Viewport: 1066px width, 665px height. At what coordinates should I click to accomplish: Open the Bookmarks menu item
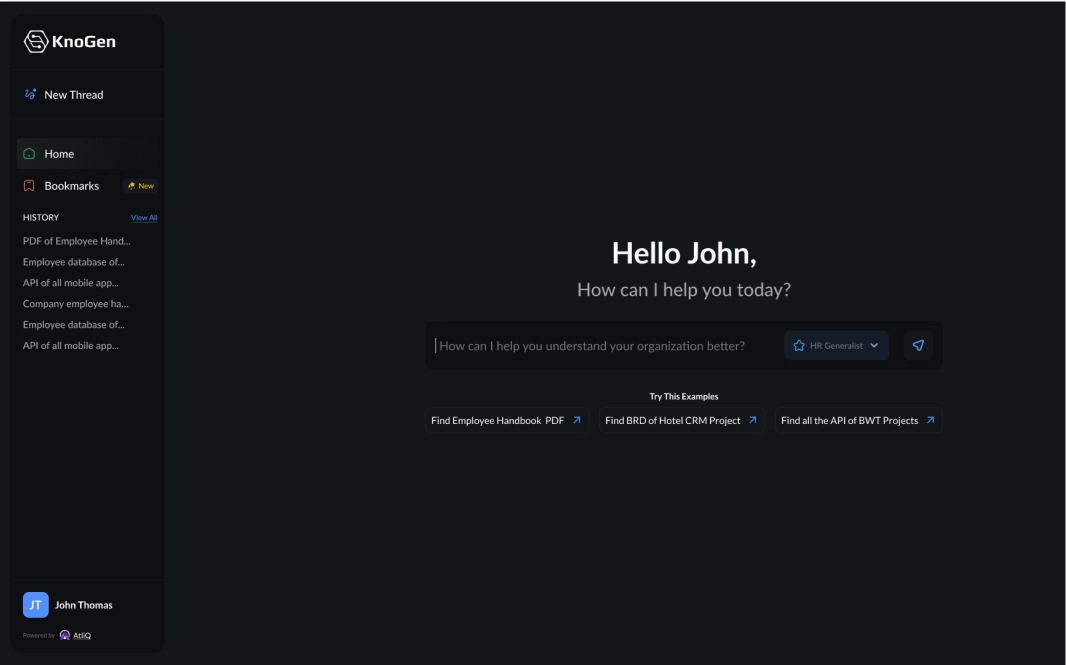pyautogui.click(x=71, y=186)
